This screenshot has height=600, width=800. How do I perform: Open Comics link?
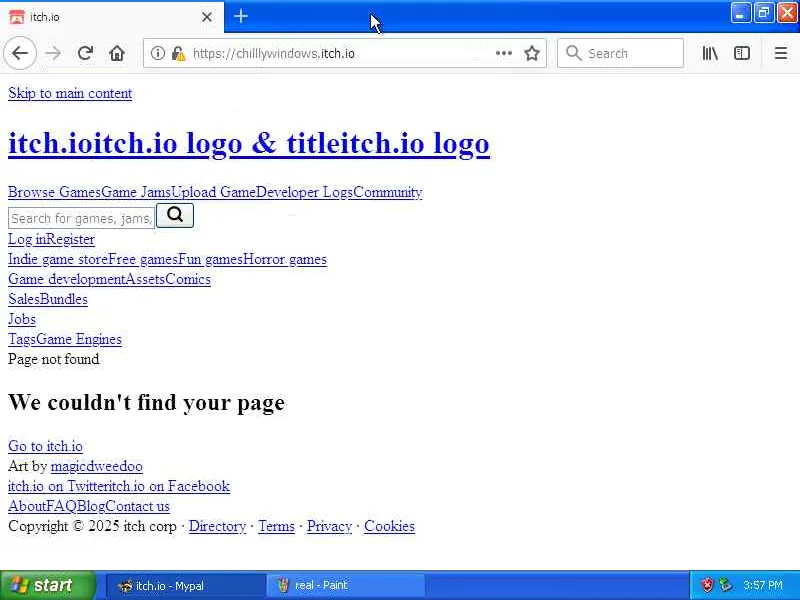coord(188,279)
